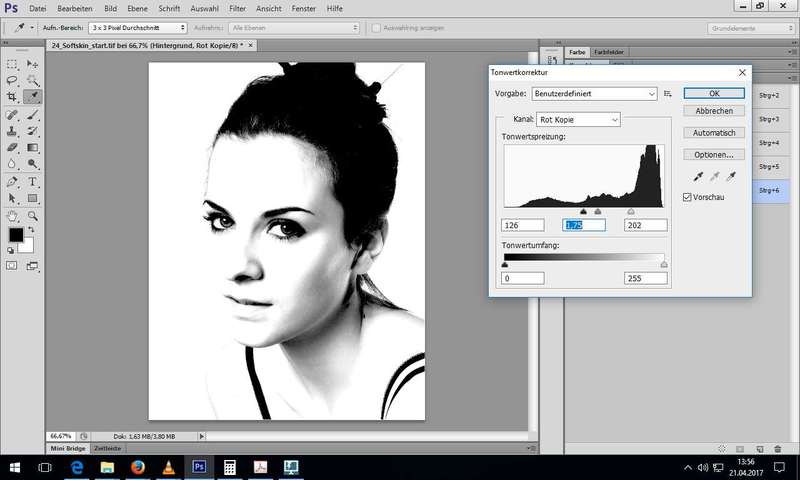This screenshot has width=800, height=480.
Task: Click the Automatisch button
Action: coord(714,133)
